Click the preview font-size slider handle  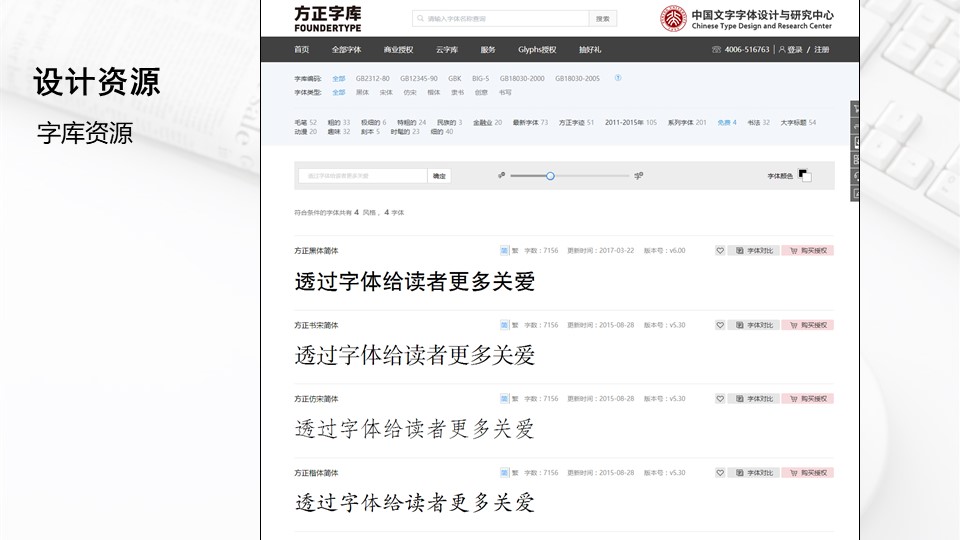coord(550,176)
